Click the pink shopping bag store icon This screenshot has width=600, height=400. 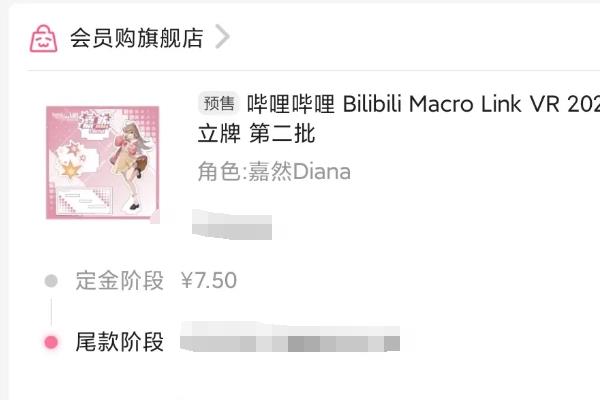44,39
